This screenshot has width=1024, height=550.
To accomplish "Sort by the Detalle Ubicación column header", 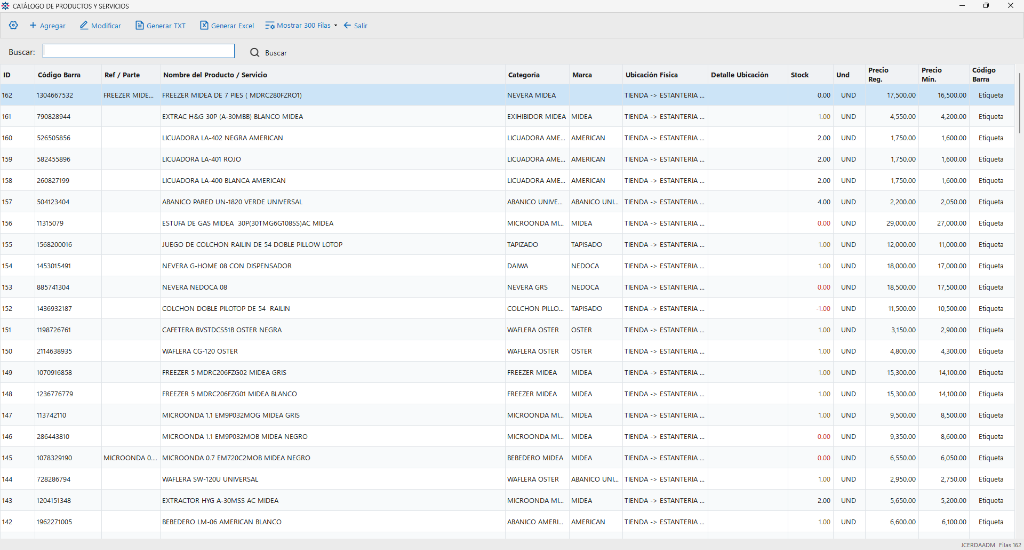I will coord(739,74).
